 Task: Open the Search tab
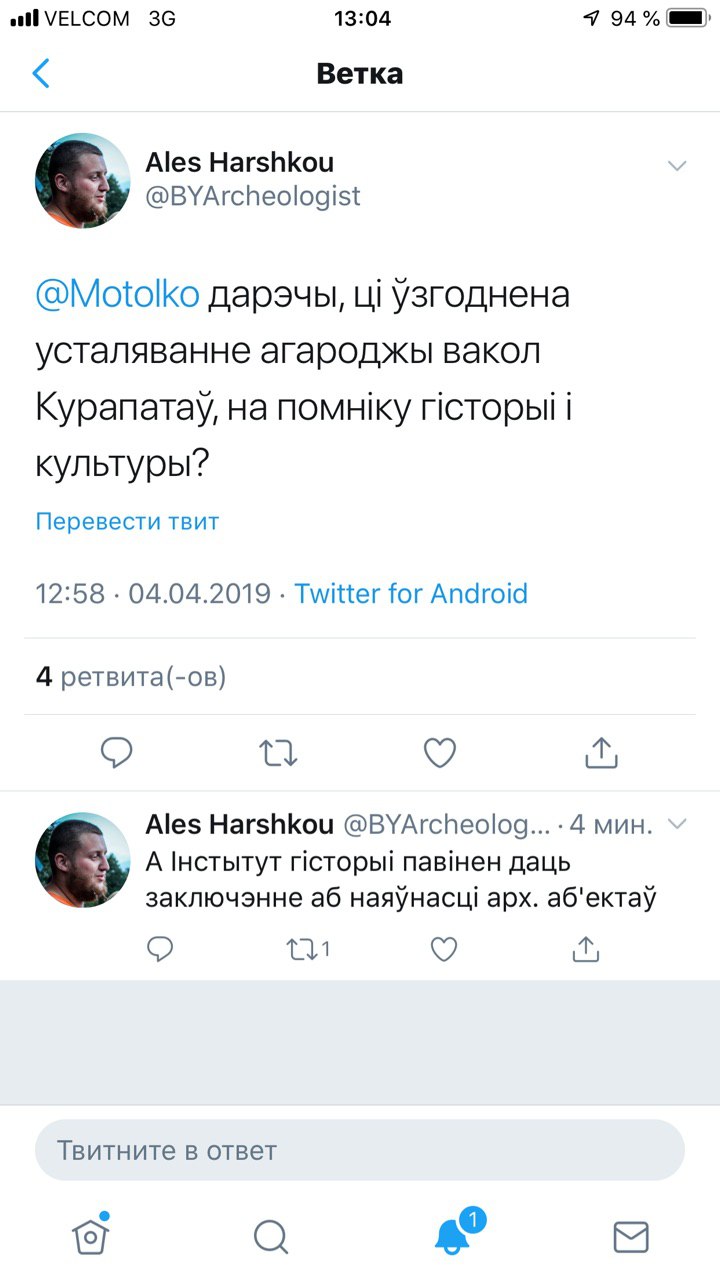click(270, 1236)
